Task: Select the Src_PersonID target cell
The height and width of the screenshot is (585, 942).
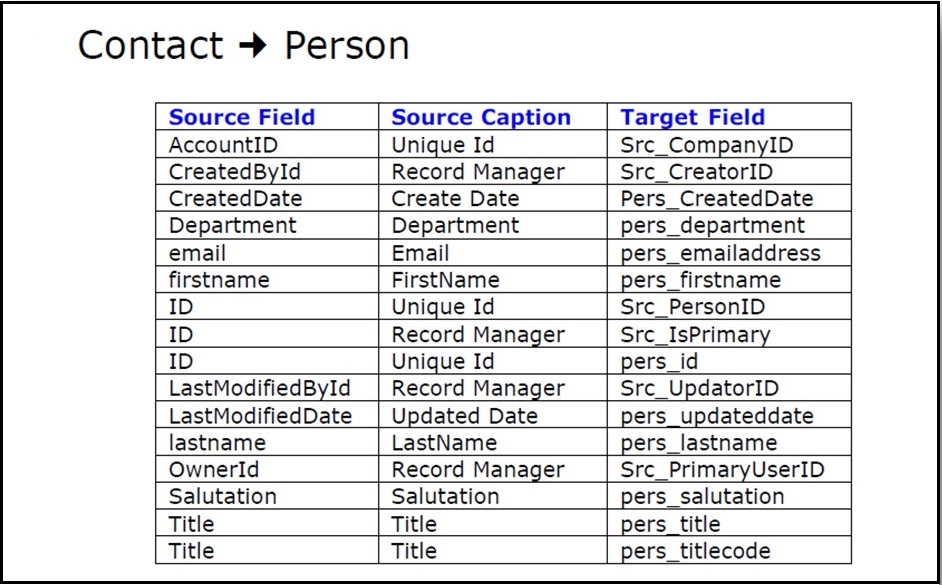Action: click(729, 307)
